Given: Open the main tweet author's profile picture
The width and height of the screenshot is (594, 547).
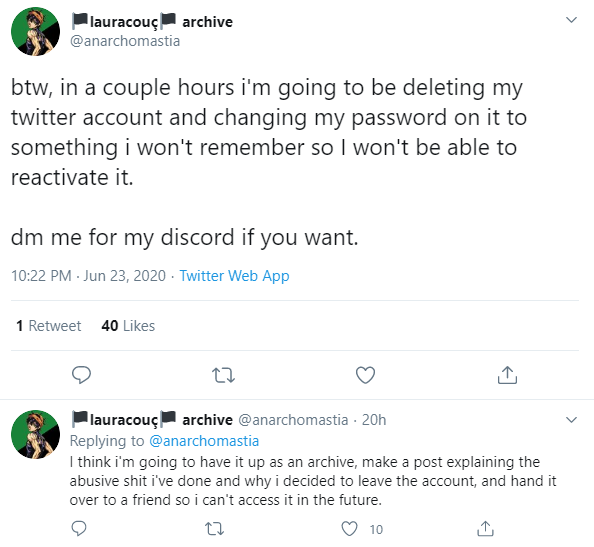Looking at the screenshot, I should pos(36,31).
